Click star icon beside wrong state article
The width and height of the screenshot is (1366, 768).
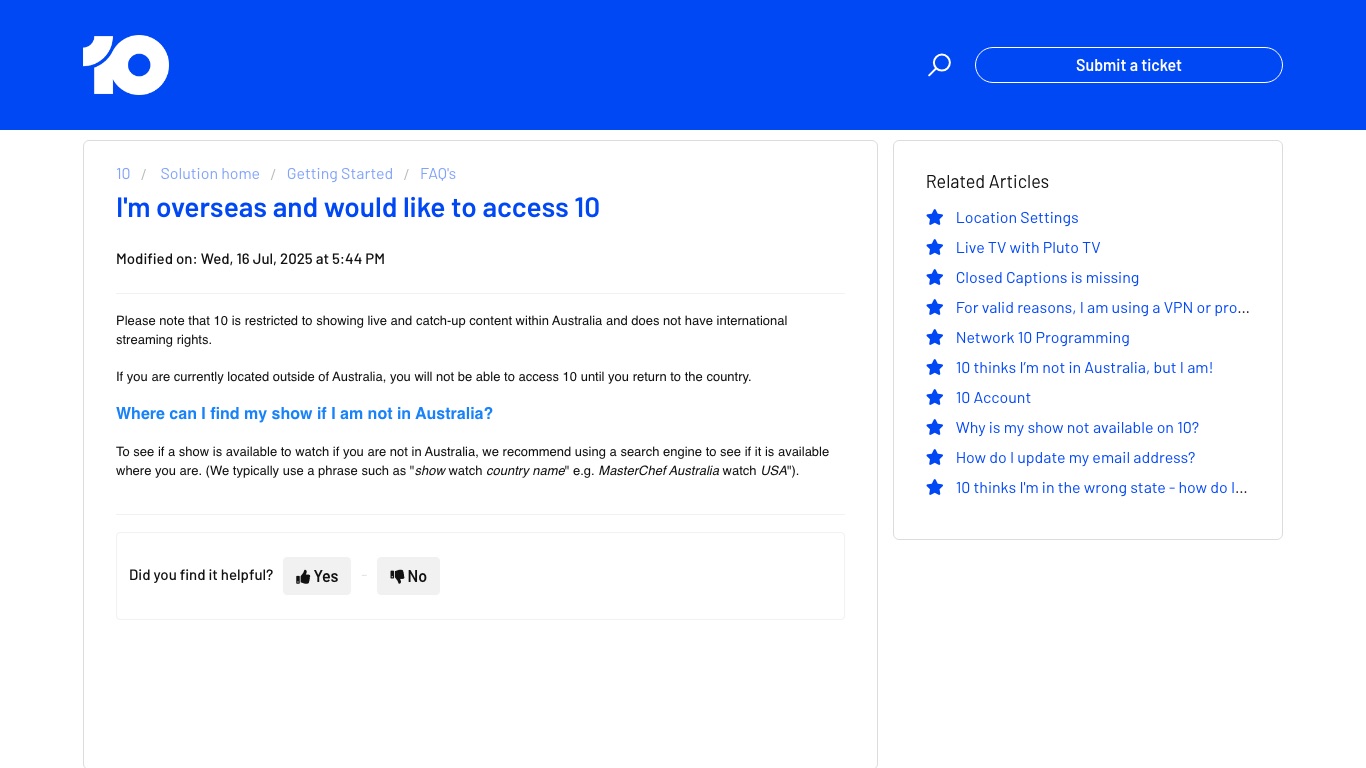tap(935, 487)
